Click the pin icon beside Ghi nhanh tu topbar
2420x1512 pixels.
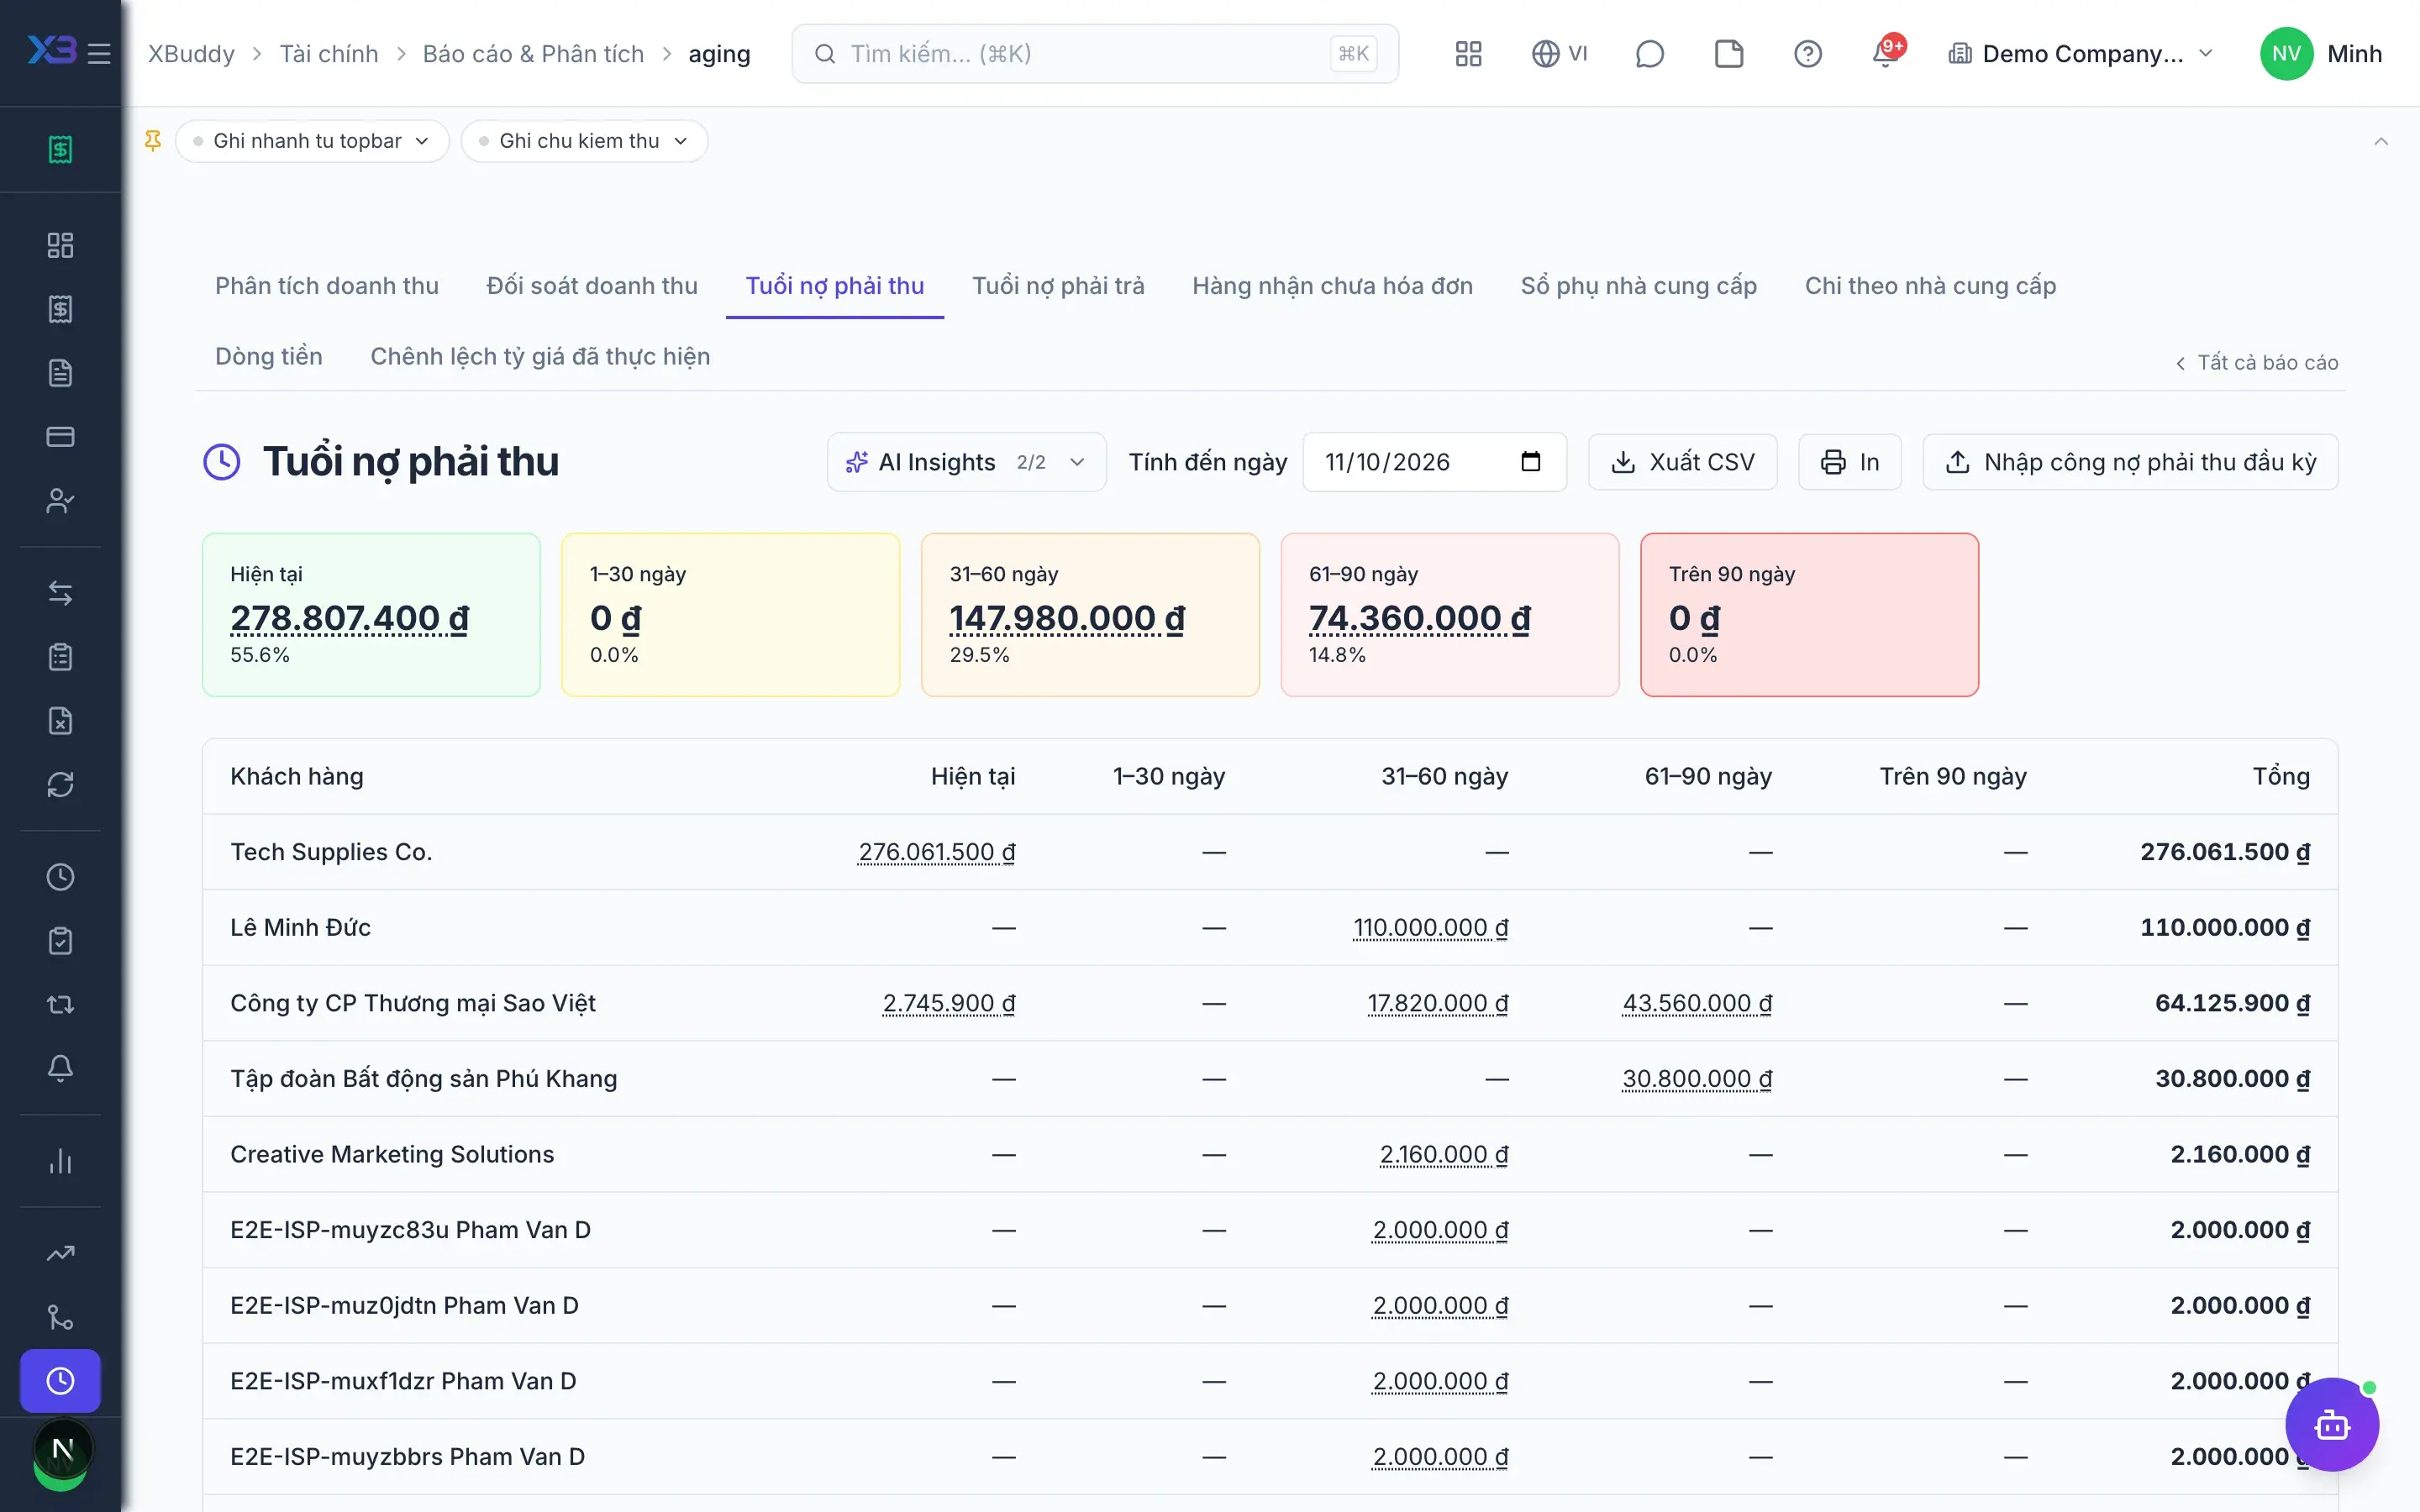153,141
